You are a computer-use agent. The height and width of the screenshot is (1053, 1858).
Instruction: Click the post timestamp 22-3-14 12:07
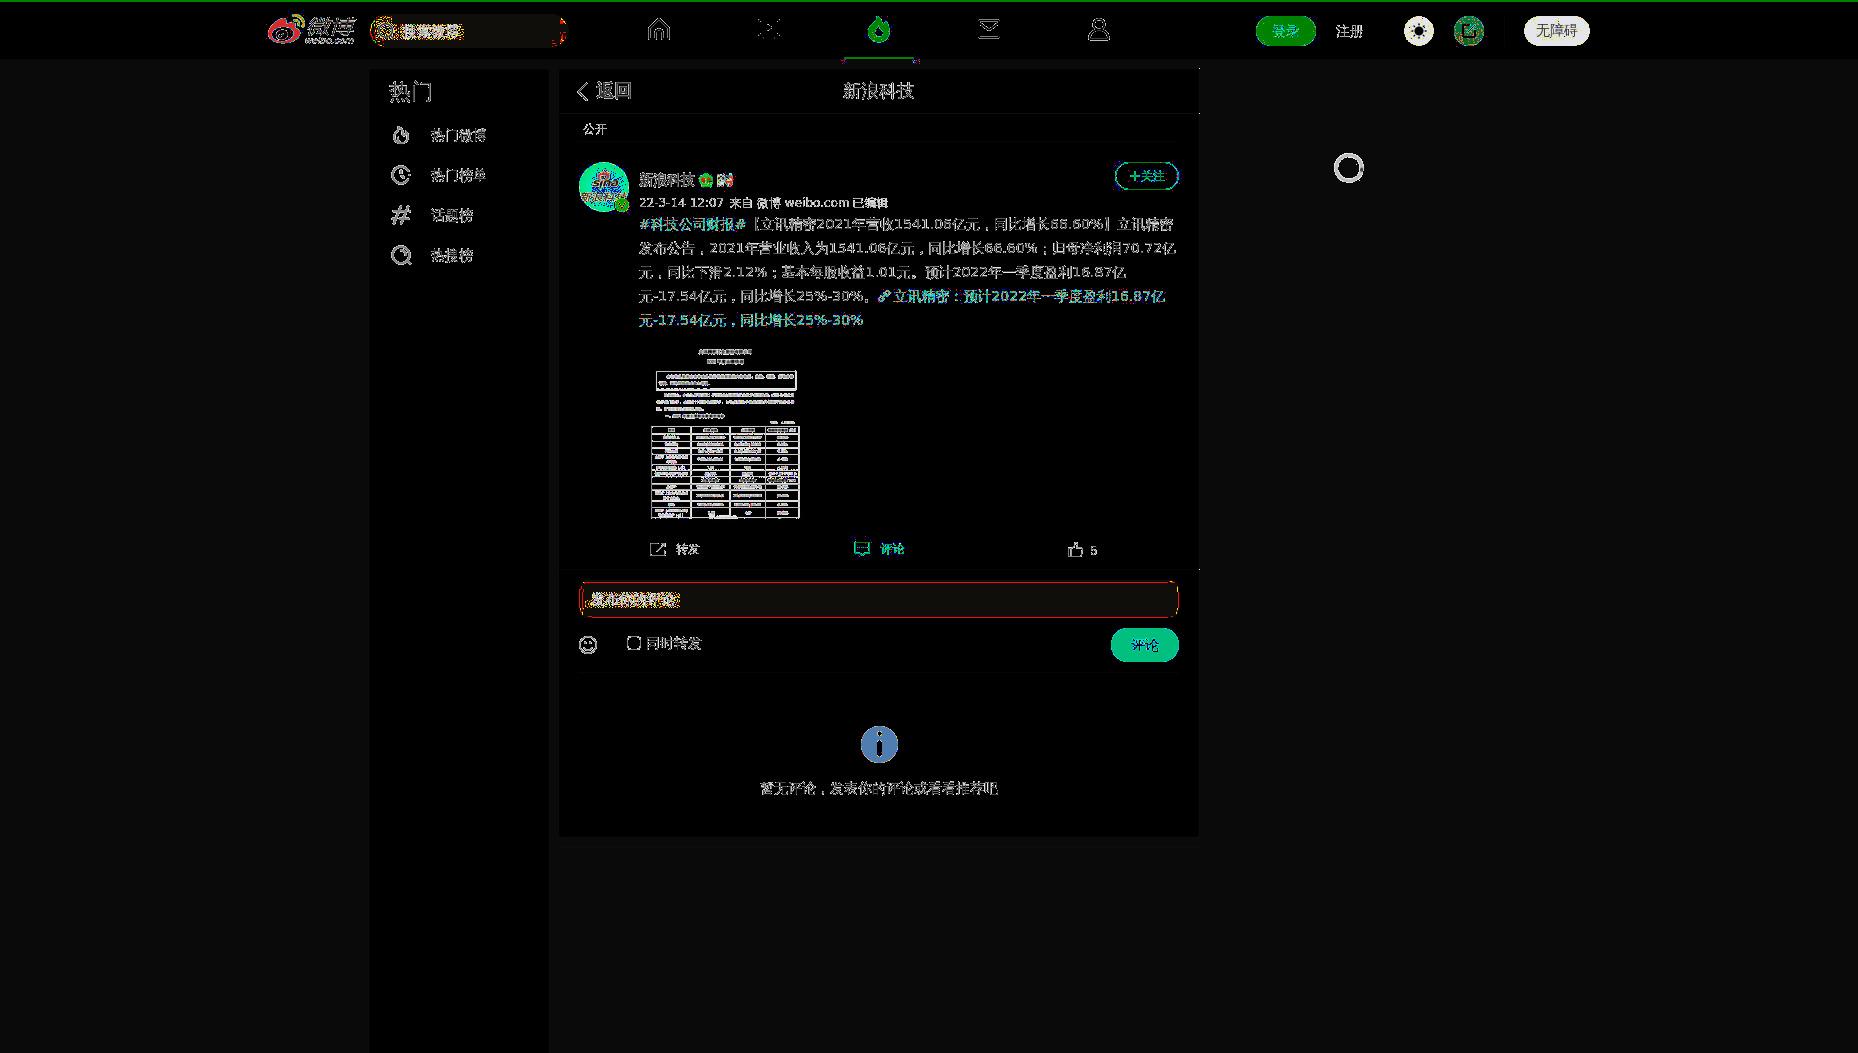[x=681, y=202]
